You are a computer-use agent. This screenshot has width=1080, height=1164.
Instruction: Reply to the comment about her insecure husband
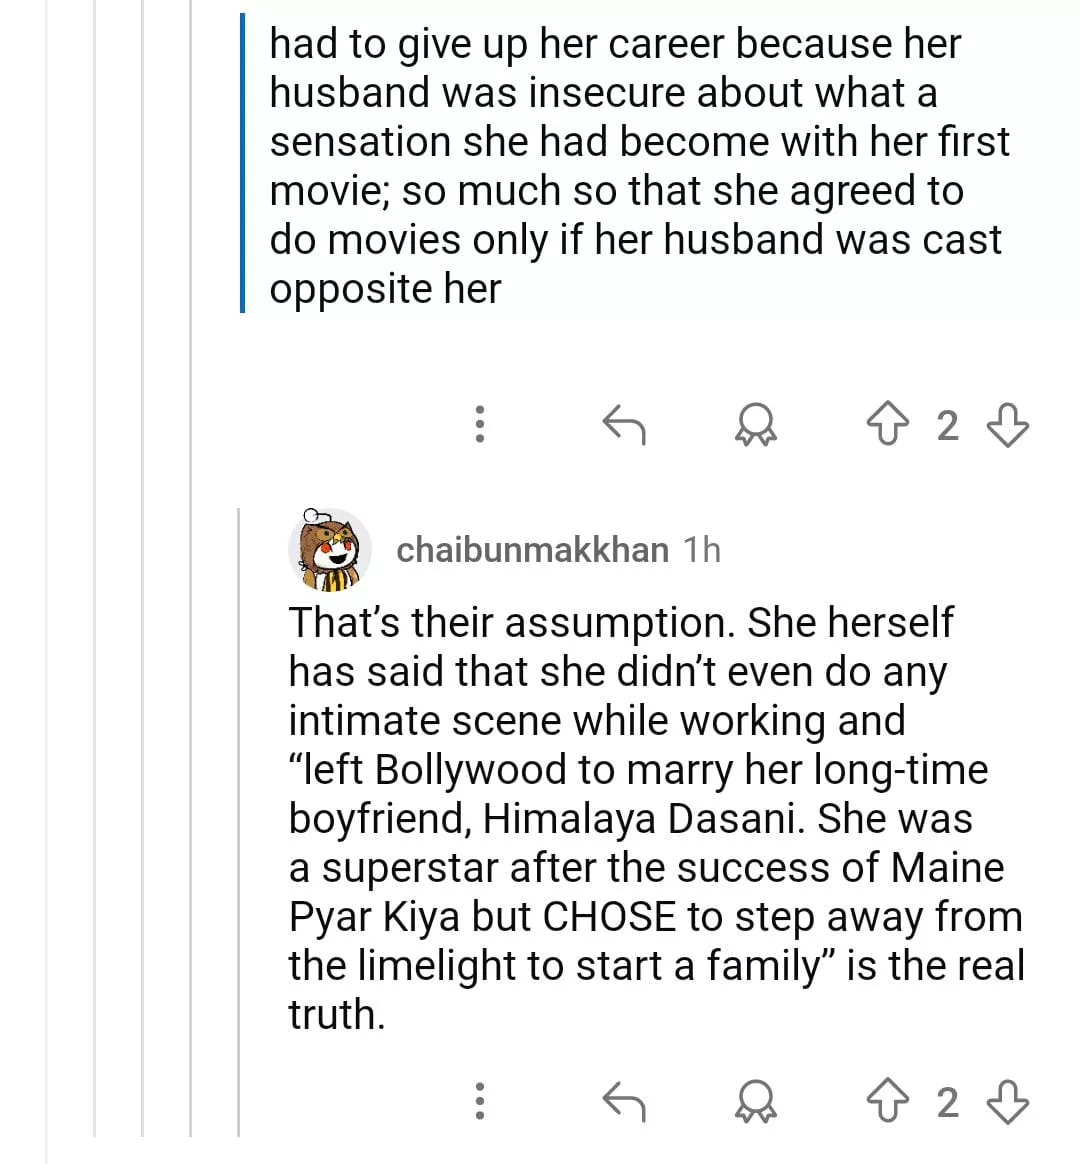tap(625, 425)
